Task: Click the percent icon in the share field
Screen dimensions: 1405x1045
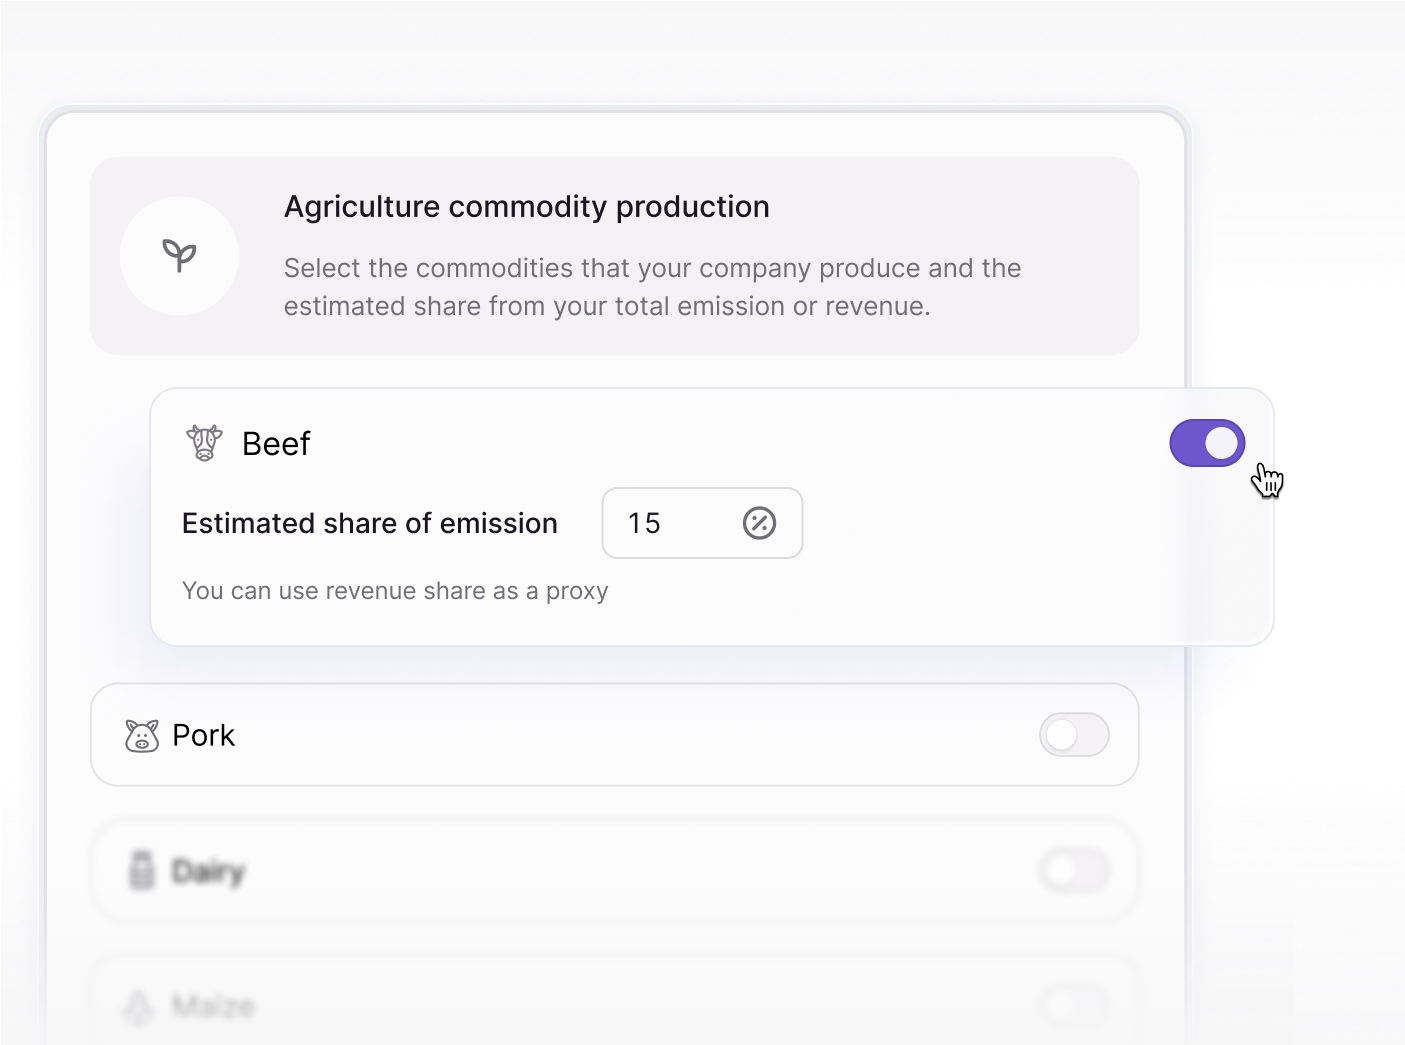Action: tap(759, 523)
